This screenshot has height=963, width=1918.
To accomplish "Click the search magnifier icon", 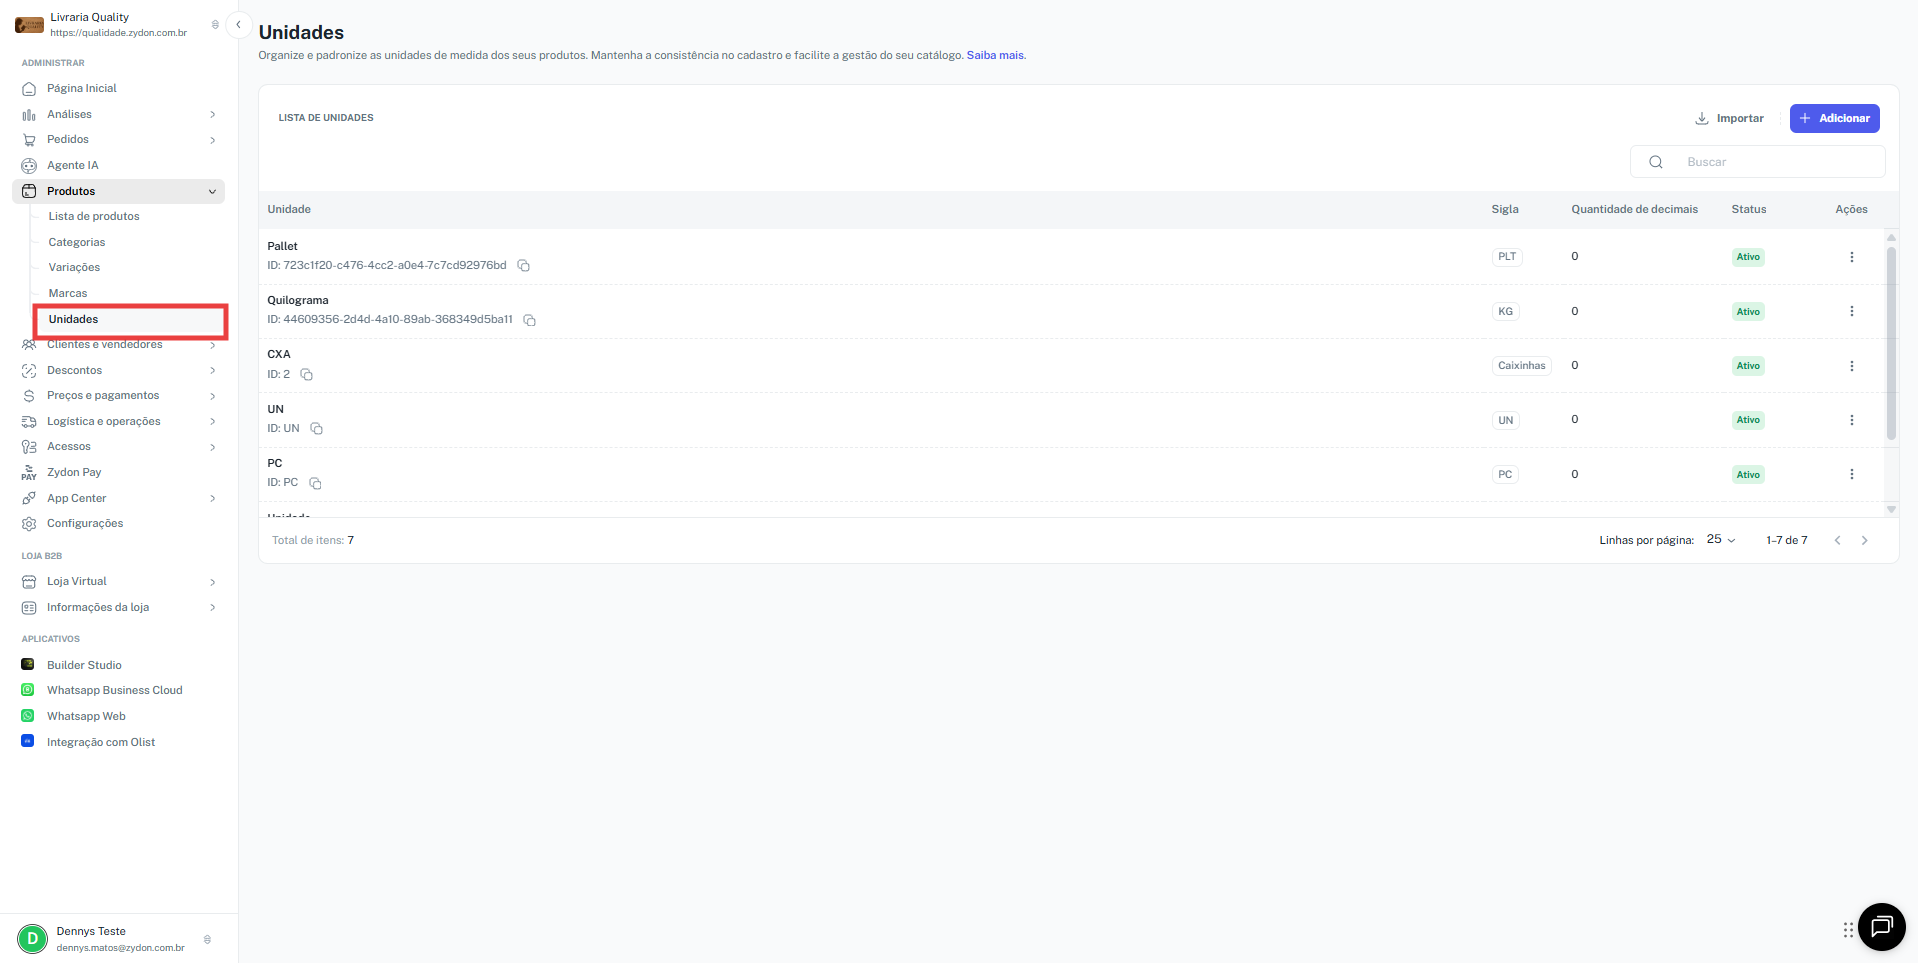I will [x=1656, y=162].
